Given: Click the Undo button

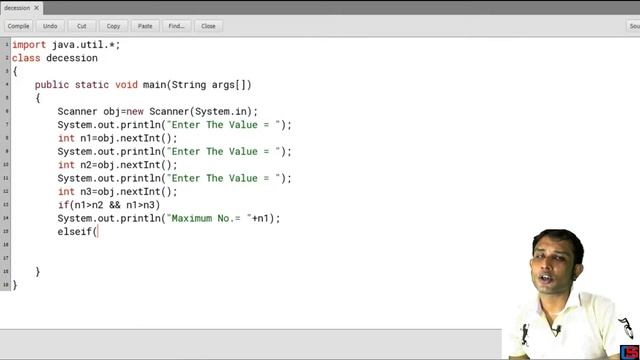Looking at the screenshot, I should (50, 26).
